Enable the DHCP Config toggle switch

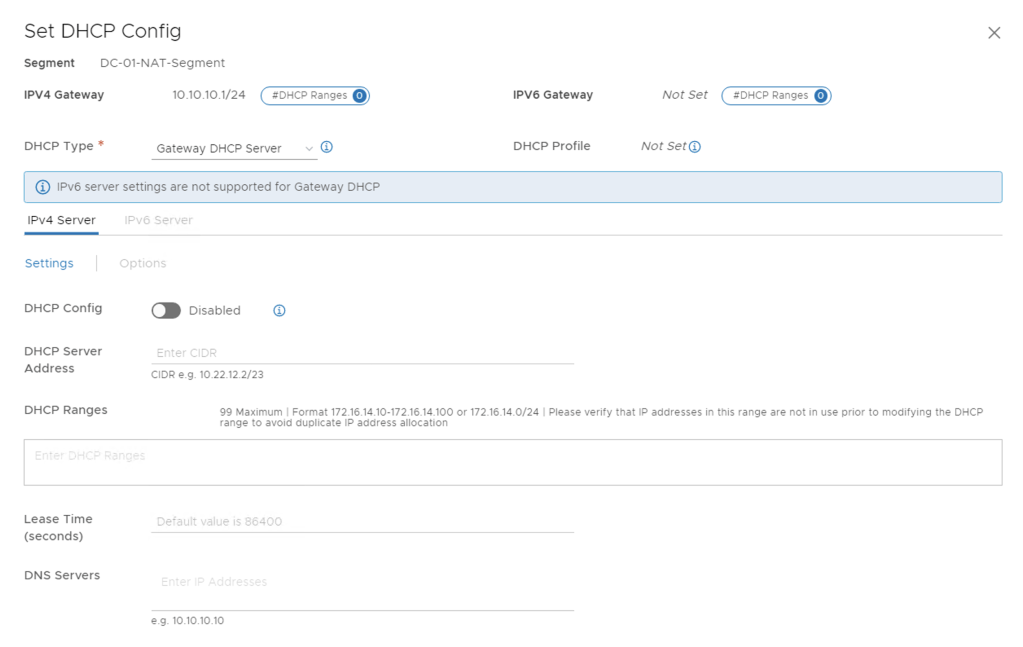click(166, 311)
